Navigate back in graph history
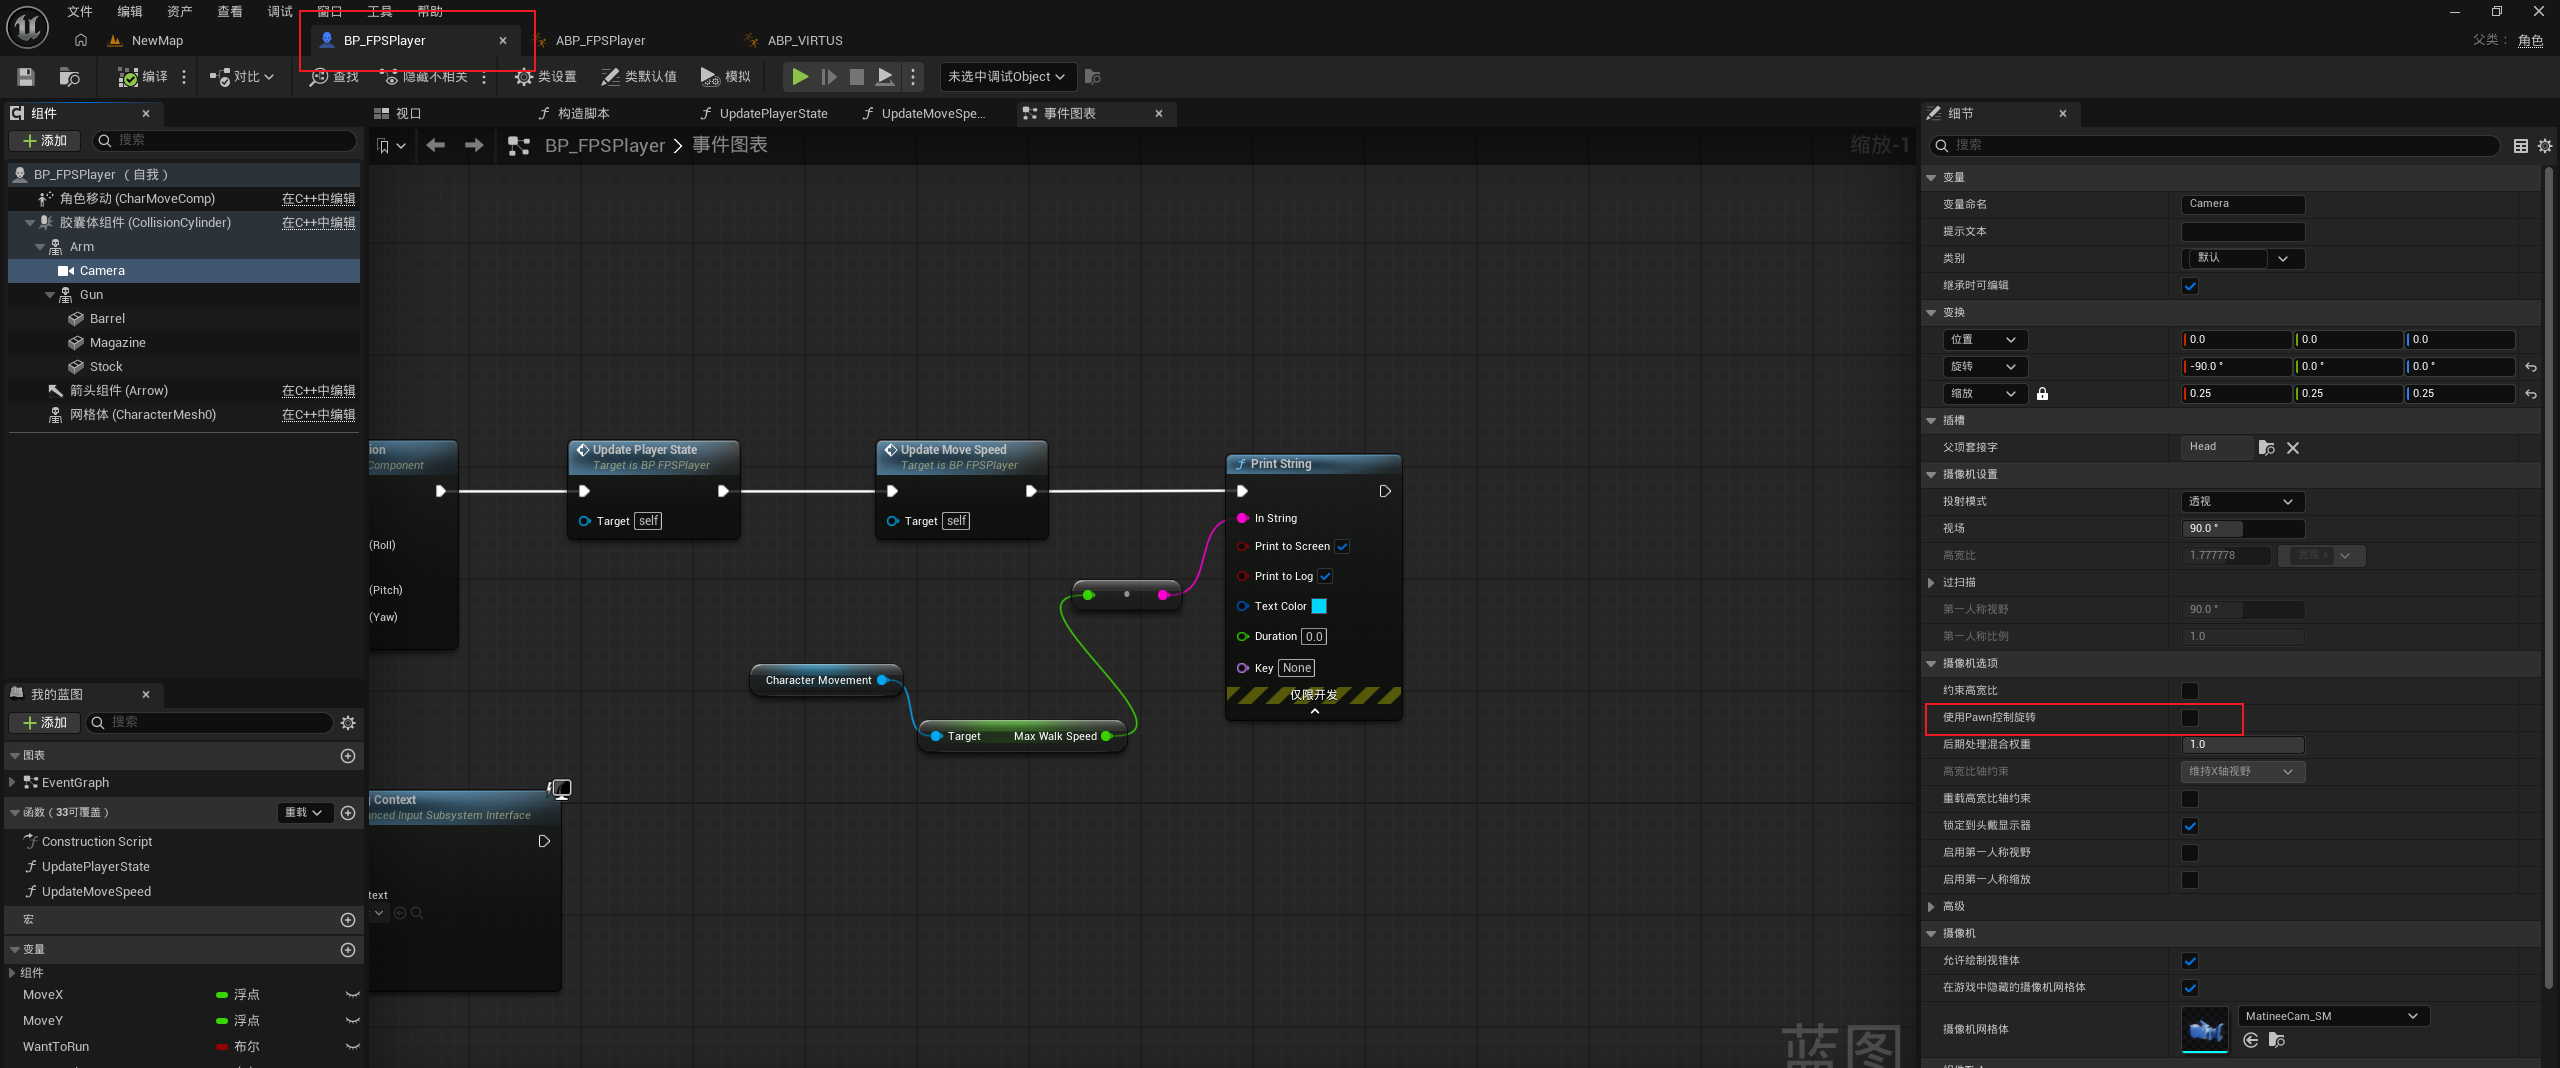This screenshot has height=1068, width=2560. click(435, 146)
